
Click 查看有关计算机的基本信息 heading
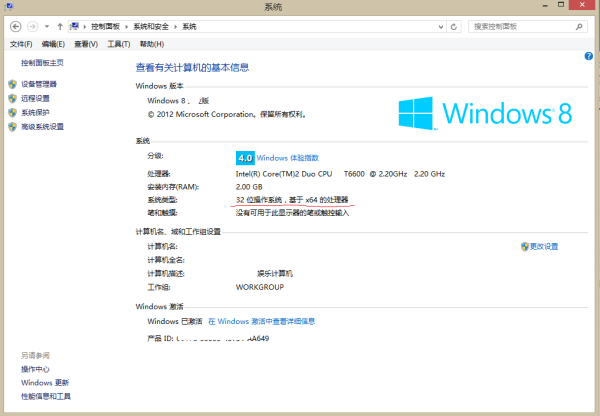[192, 68]
